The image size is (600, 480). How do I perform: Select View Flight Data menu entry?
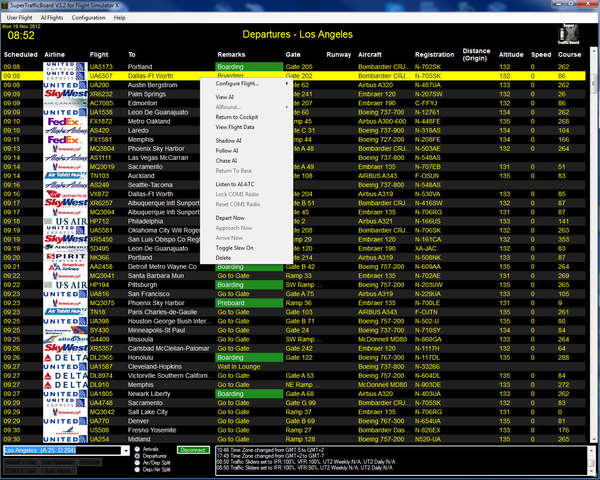pos(235,127)
